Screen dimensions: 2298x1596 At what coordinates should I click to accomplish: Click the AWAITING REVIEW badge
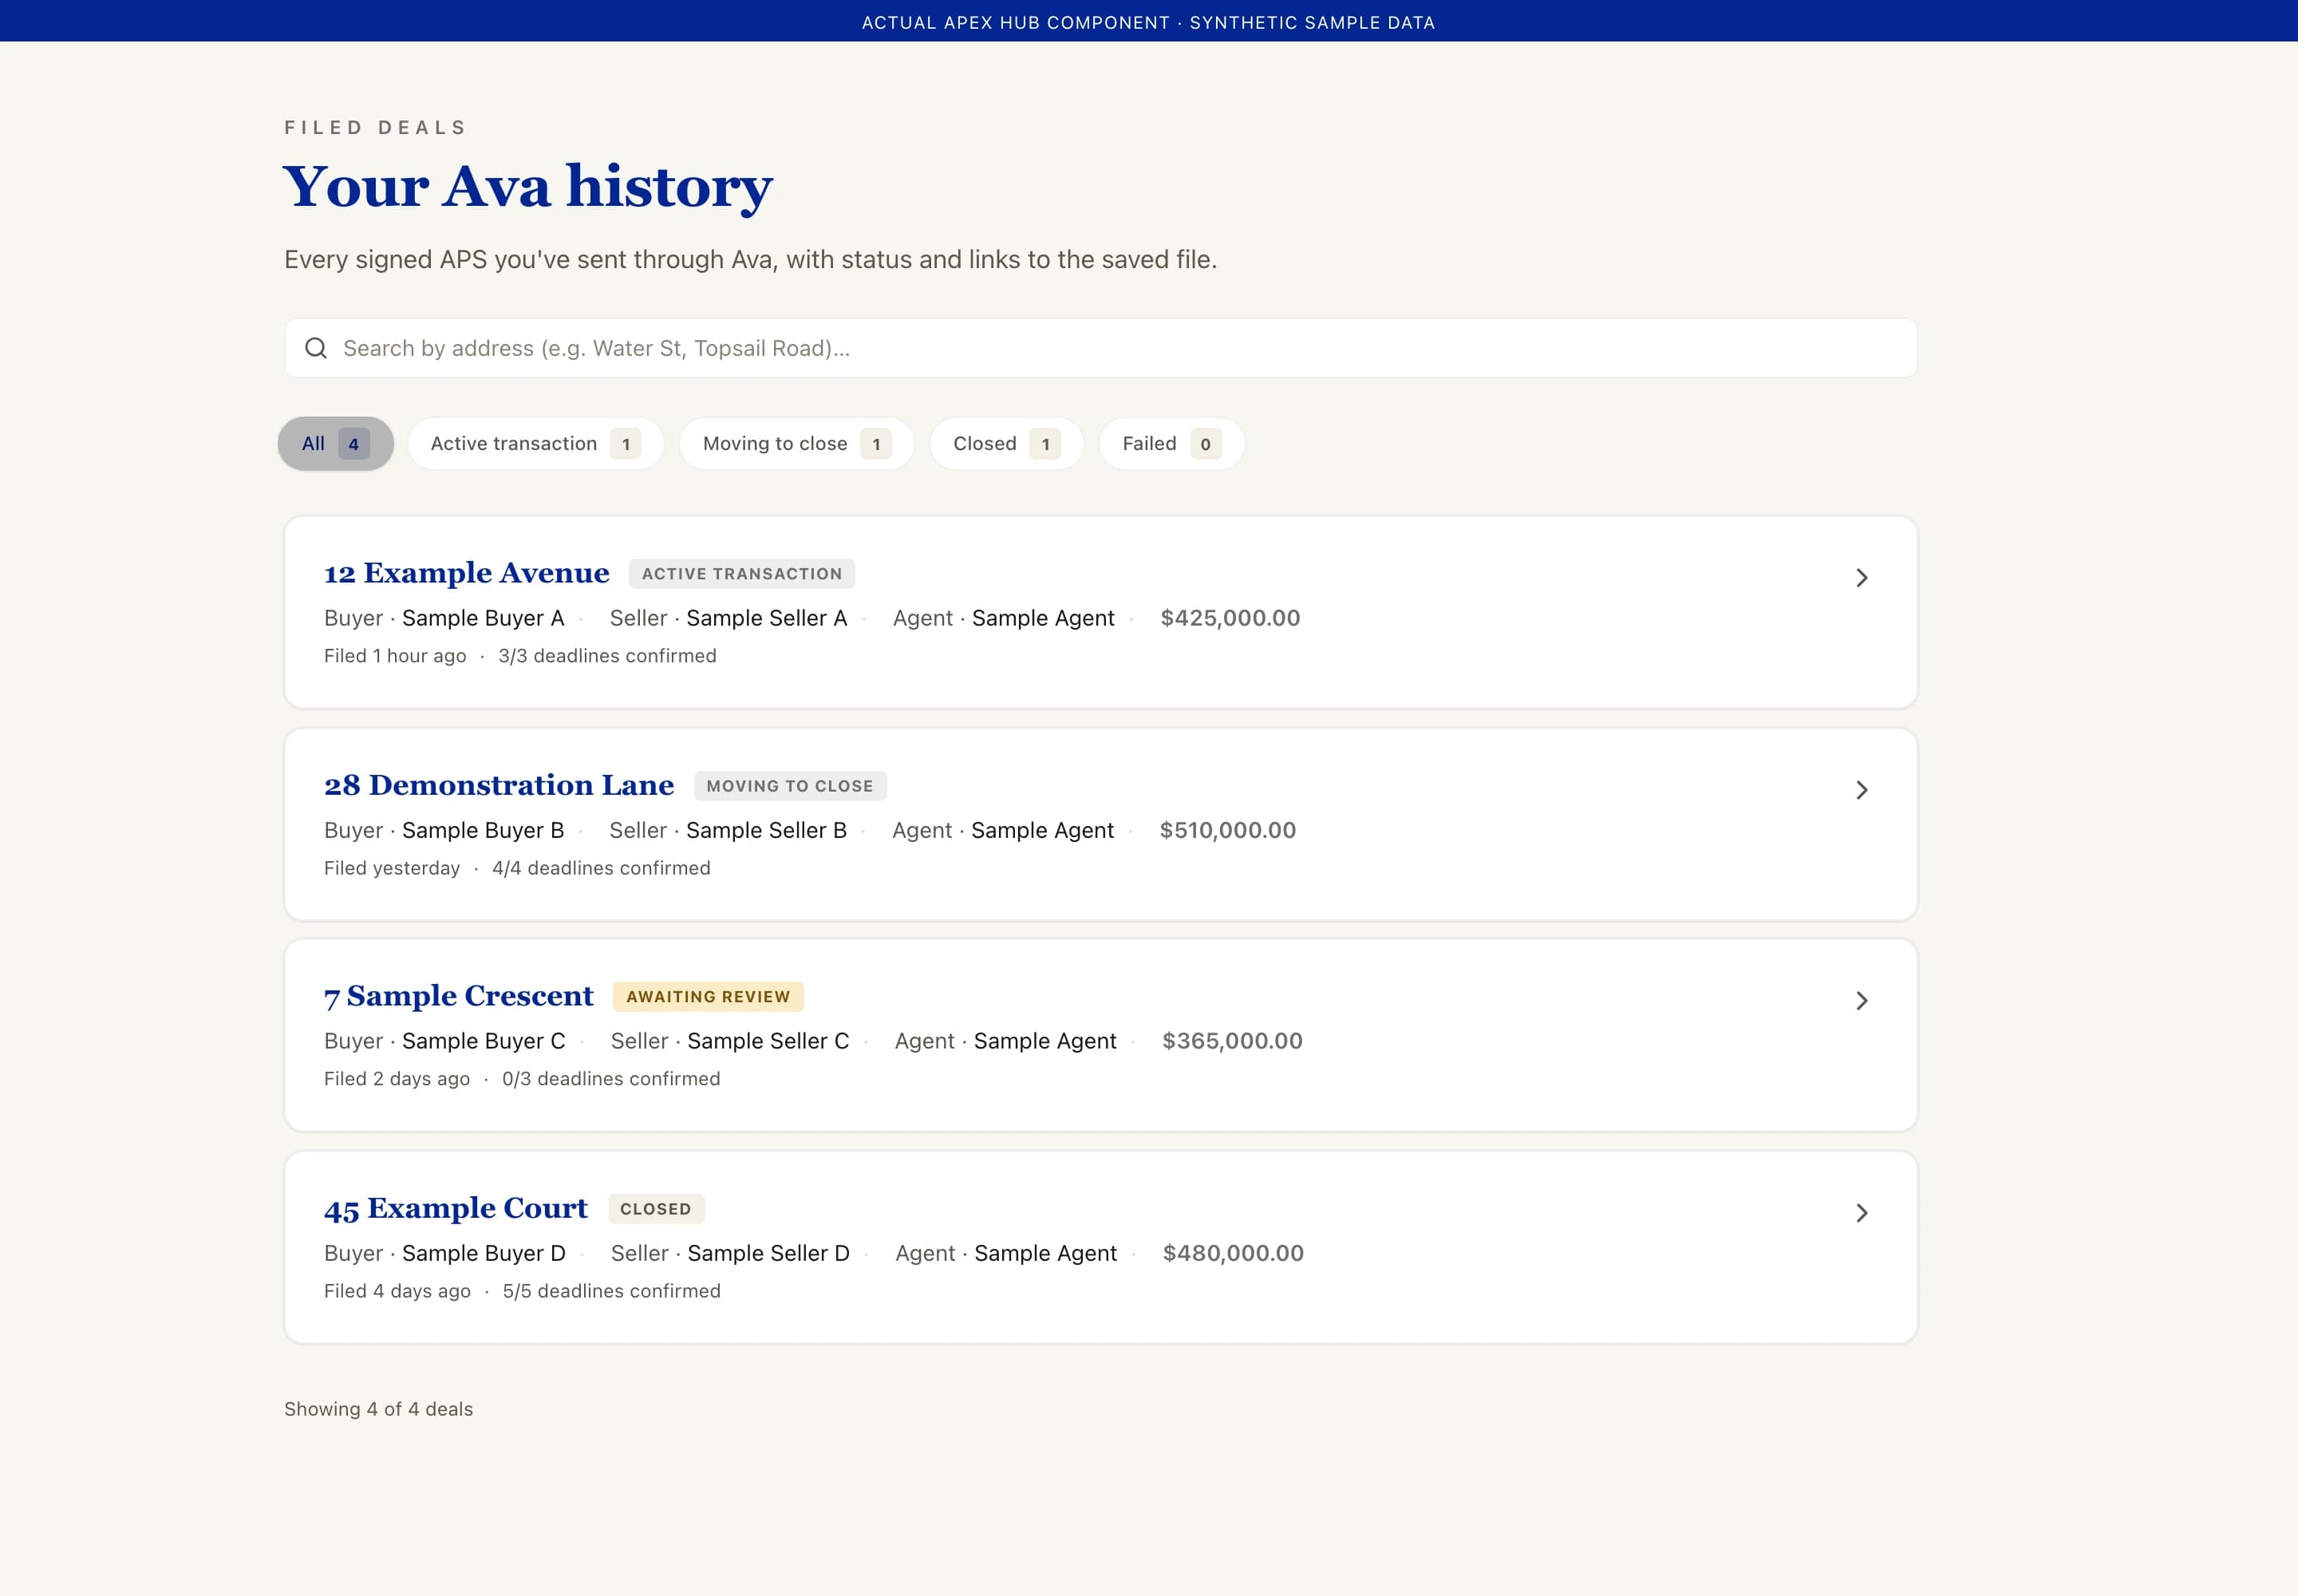[x=708, y=997]
